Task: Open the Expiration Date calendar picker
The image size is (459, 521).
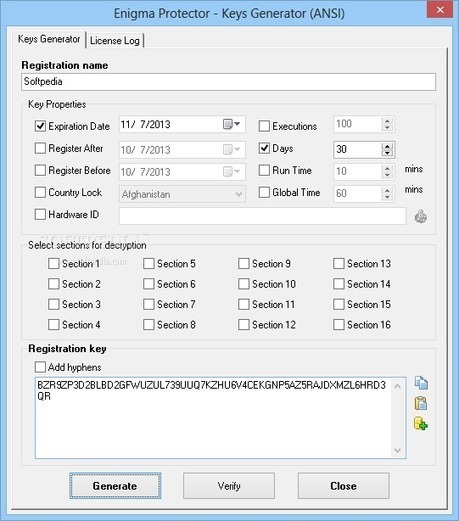Action: coord(231,124)
